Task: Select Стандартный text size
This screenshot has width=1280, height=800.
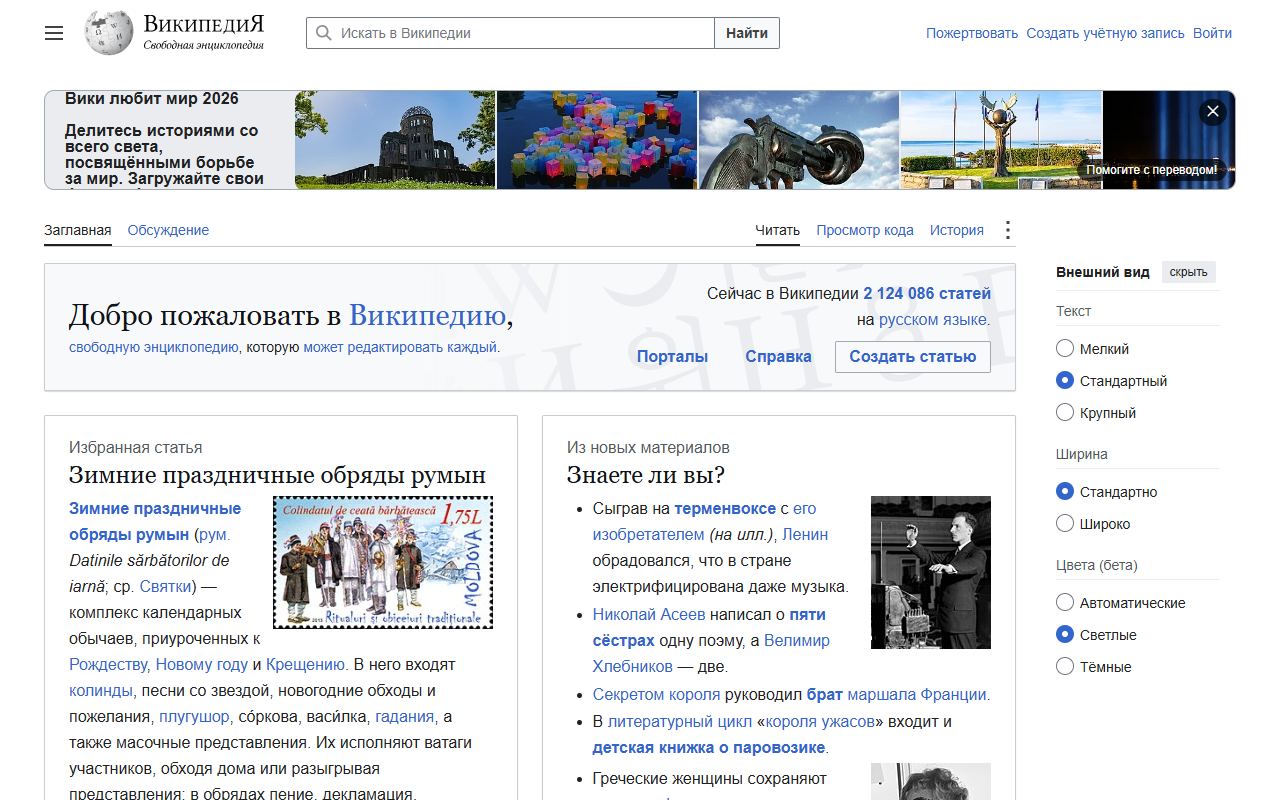Action: [1065, 381]
